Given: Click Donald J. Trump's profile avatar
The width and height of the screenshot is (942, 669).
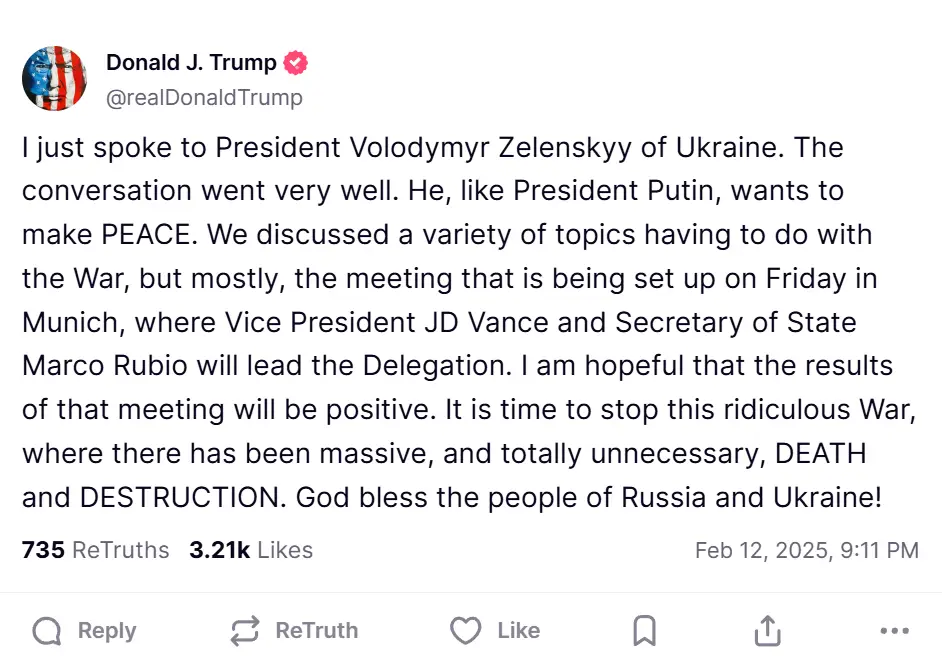Looking at the screenshot, I should tap(54, 77).
